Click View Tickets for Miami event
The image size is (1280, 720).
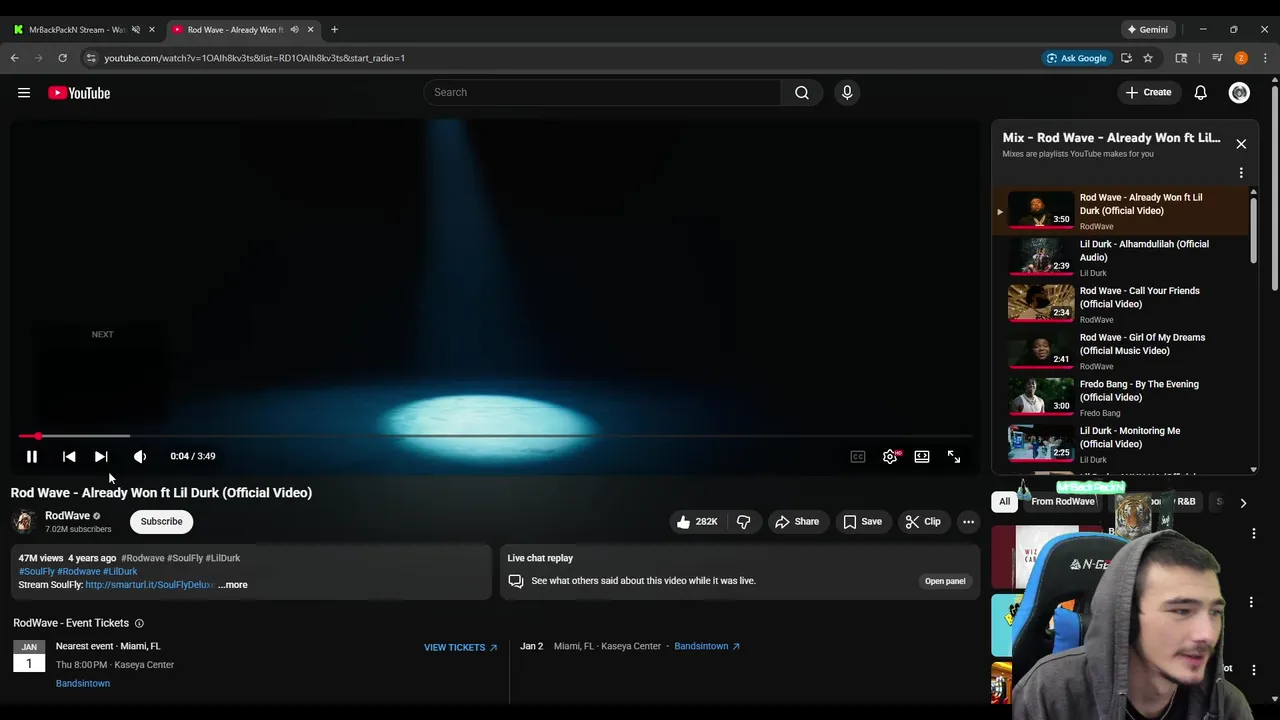point(460,647)
